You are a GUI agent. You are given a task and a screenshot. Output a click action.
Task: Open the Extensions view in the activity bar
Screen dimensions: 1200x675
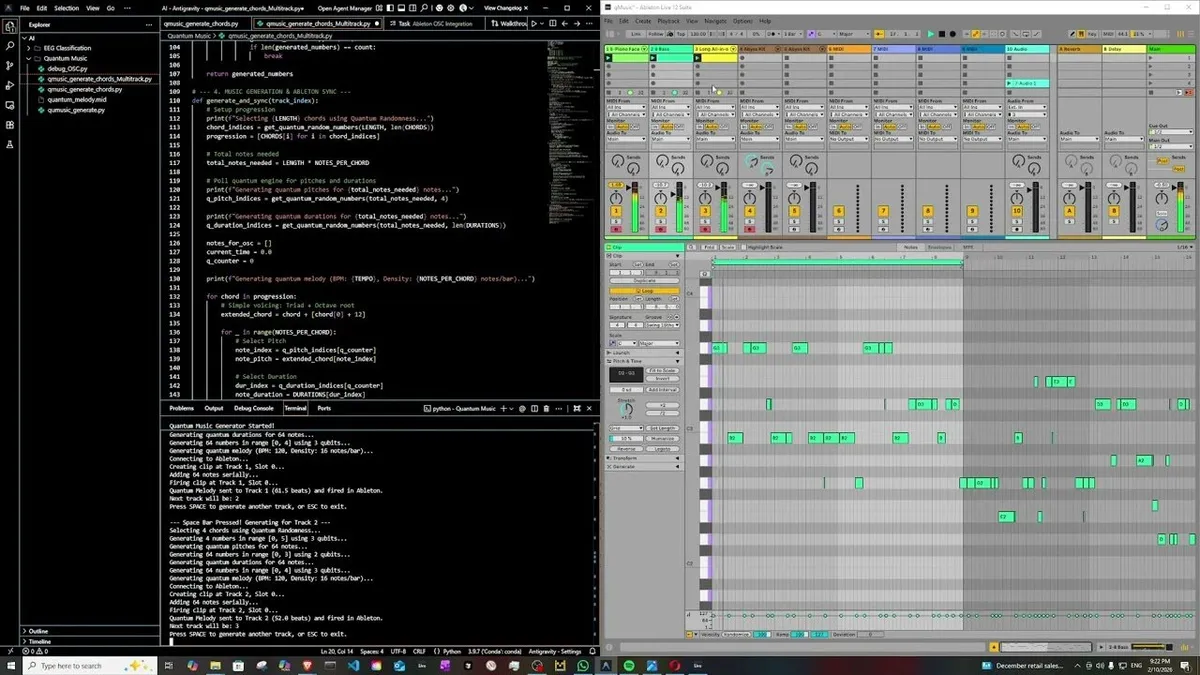[x=10, y=125]
